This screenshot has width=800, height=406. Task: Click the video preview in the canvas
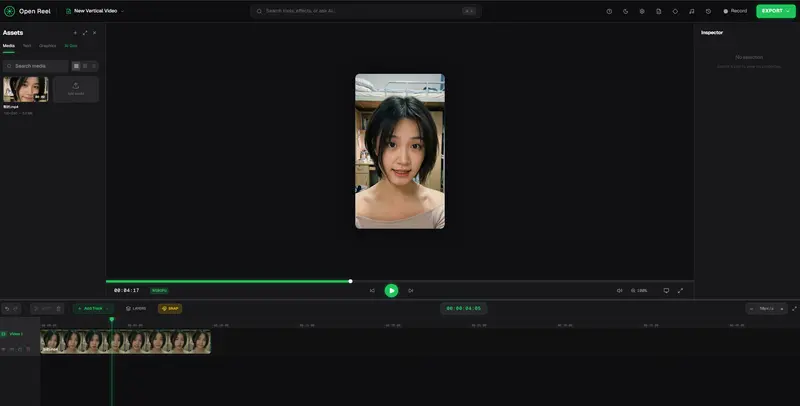click(399, 151)
